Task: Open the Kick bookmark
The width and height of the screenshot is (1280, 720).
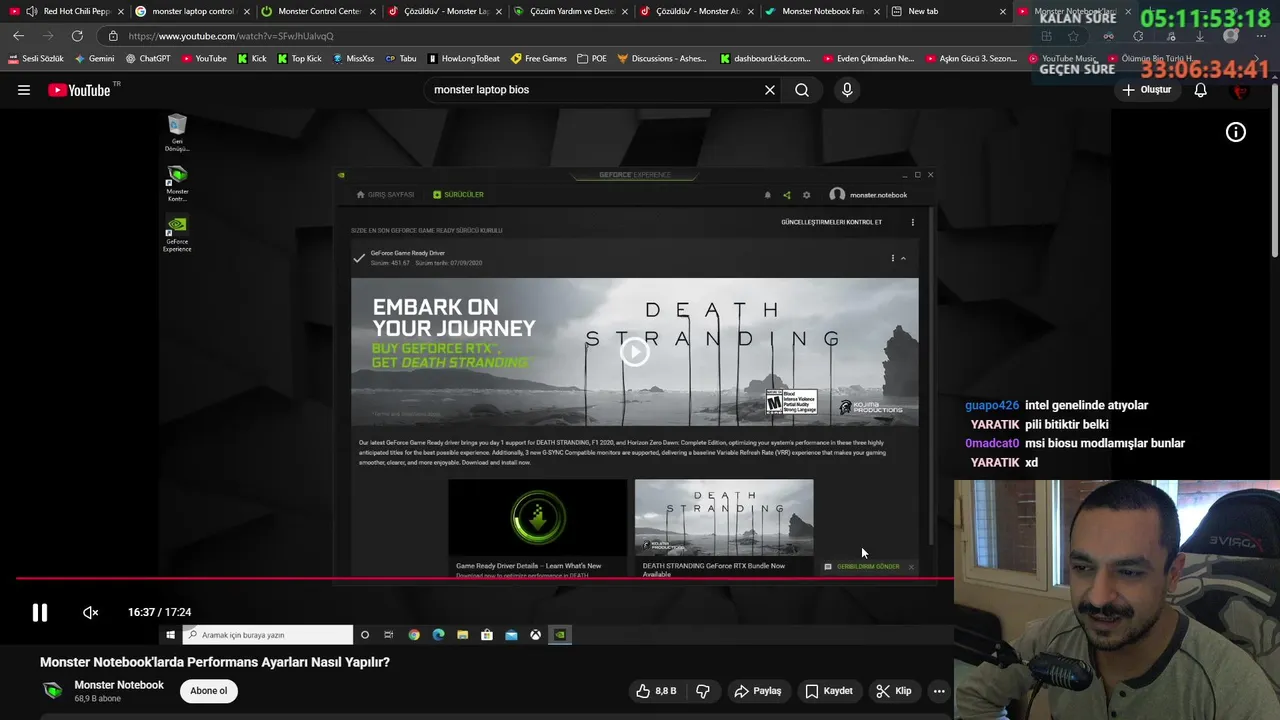Action: (252, 59)
